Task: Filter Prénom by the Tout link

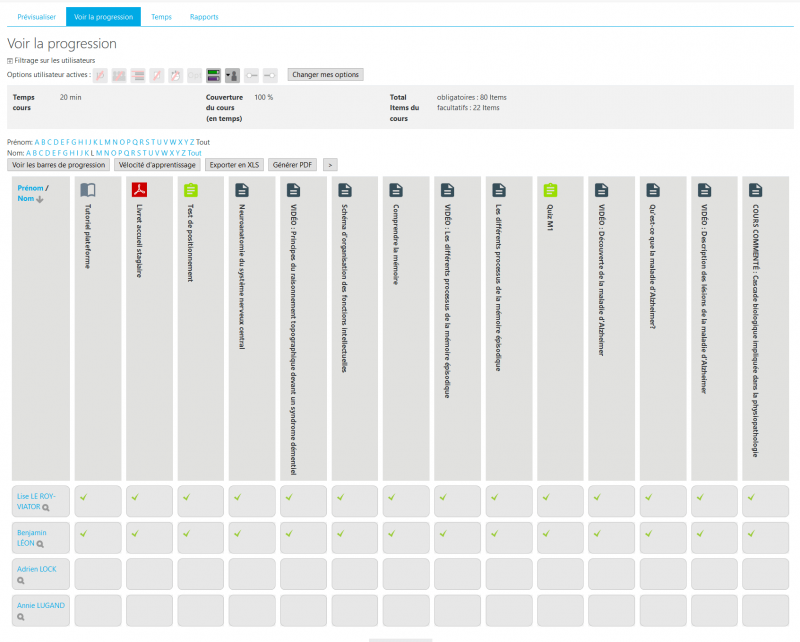Action: click(x=203, y=142)
